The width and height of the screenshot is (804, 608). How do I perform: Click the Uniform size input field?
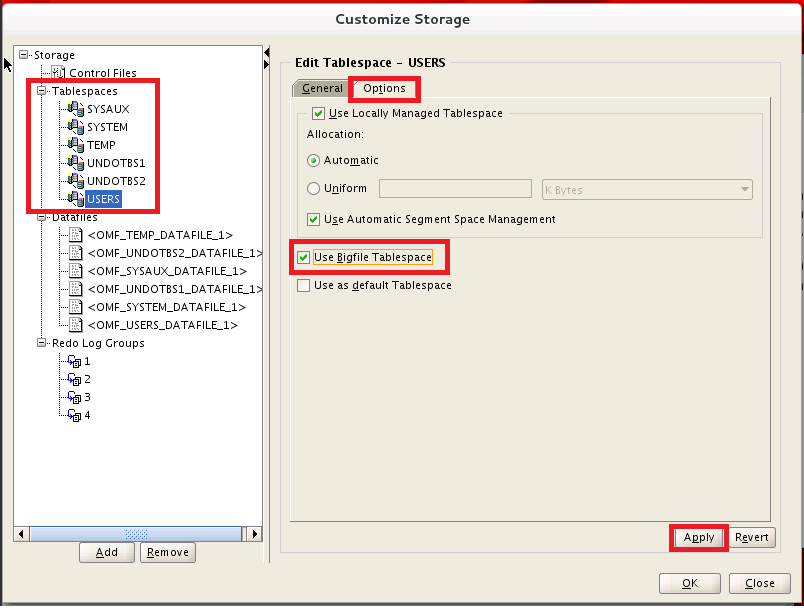[x=455, y=189]
